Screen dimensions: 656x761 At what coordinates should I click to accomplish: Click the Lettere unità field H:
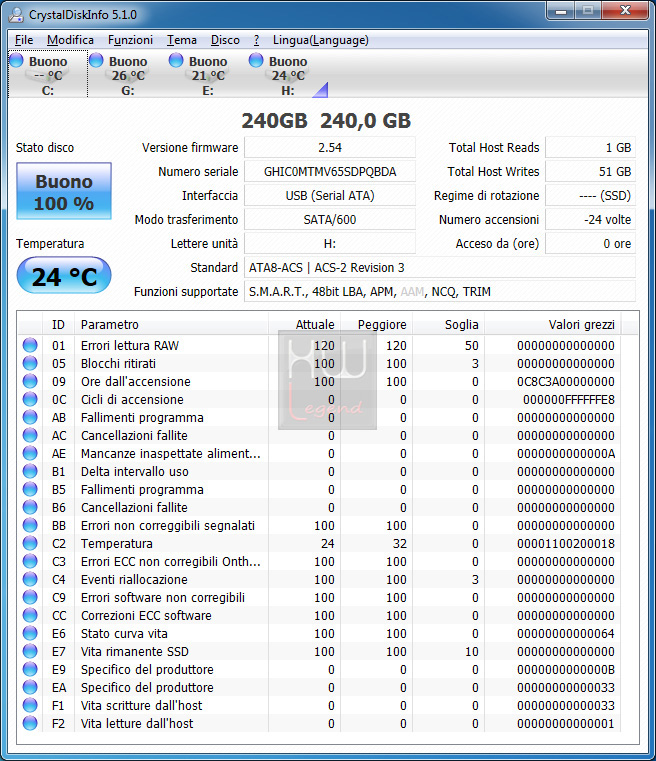pos(330,244)
